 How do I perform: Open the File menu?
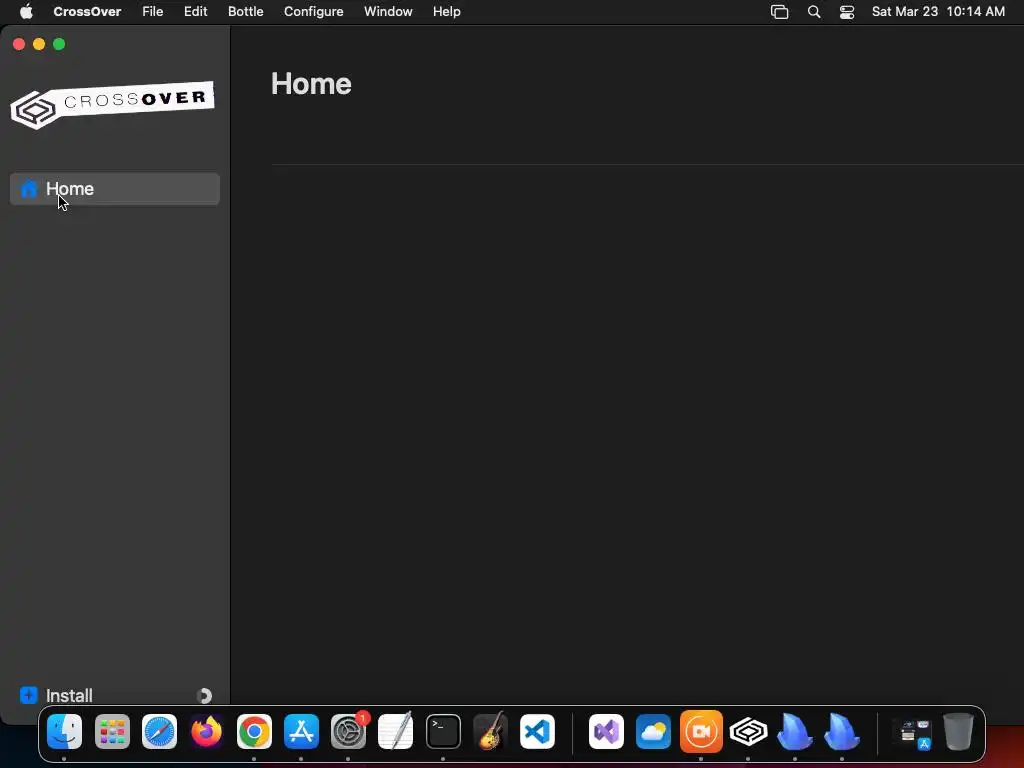coord(153,11)
